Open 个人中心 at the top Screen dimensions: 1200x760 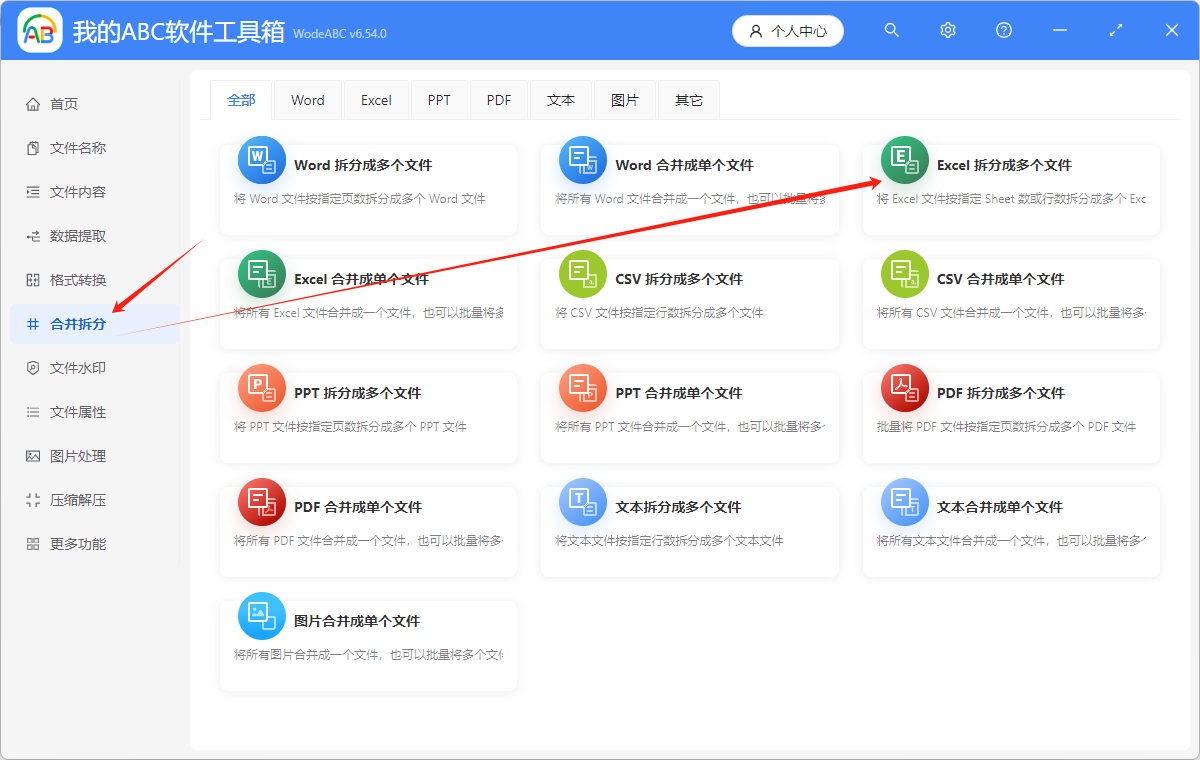point(788,30)
